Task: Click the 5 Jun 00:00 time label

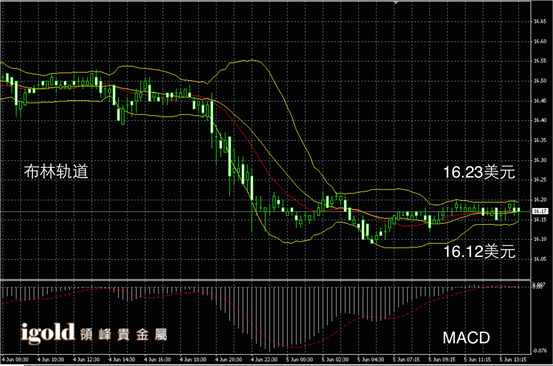Action: coord(300,360)
